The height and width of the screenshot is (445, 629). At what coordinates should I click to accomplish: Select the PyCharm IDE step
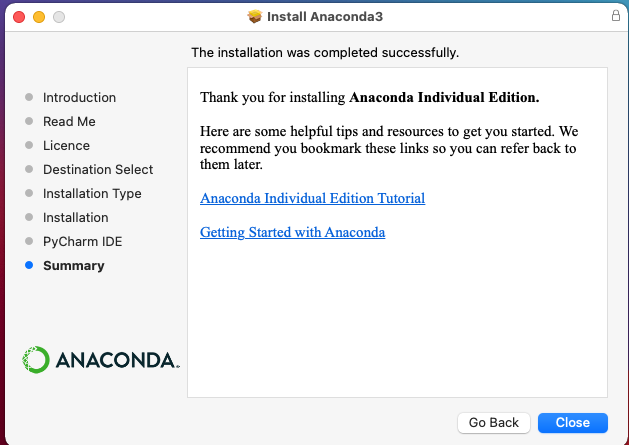[x=82, y=241]
